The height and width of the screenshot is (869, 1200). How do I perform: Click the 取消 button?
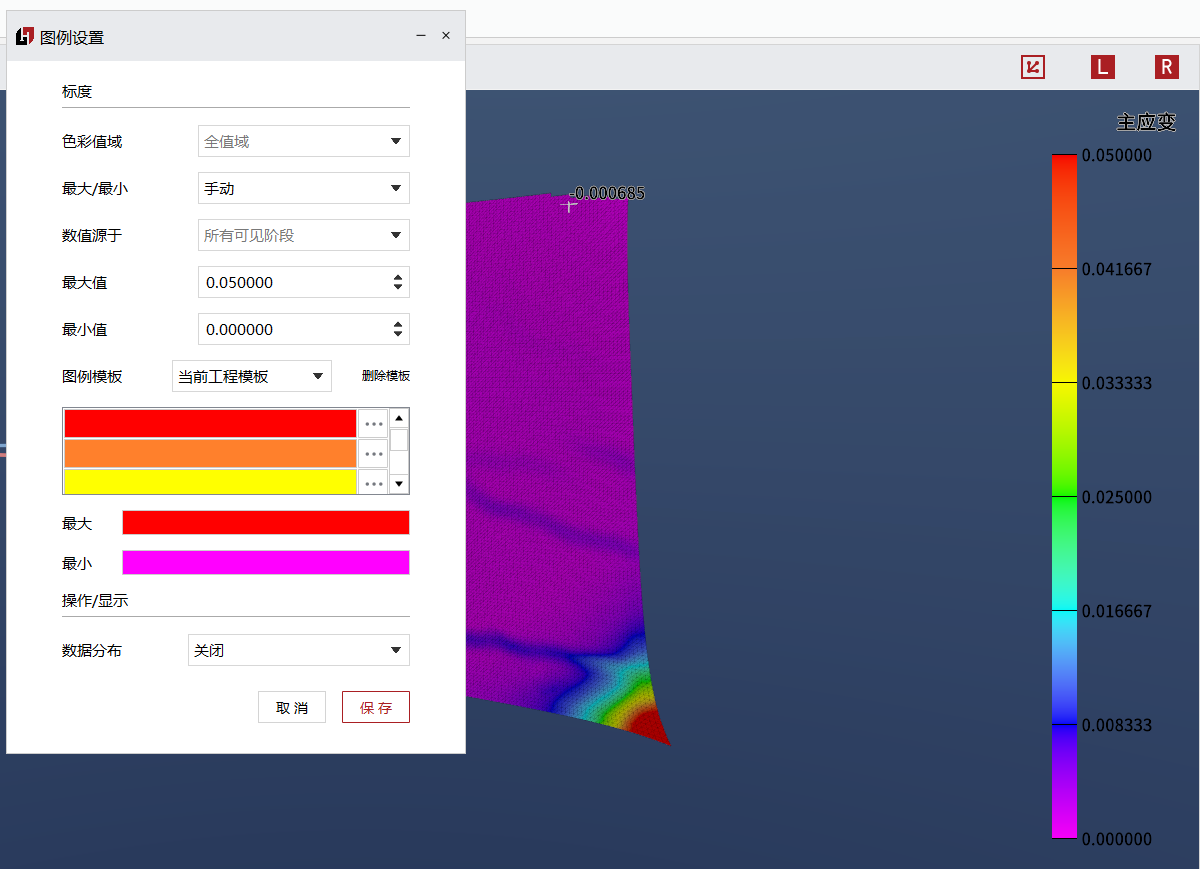[x=291, y=707]
